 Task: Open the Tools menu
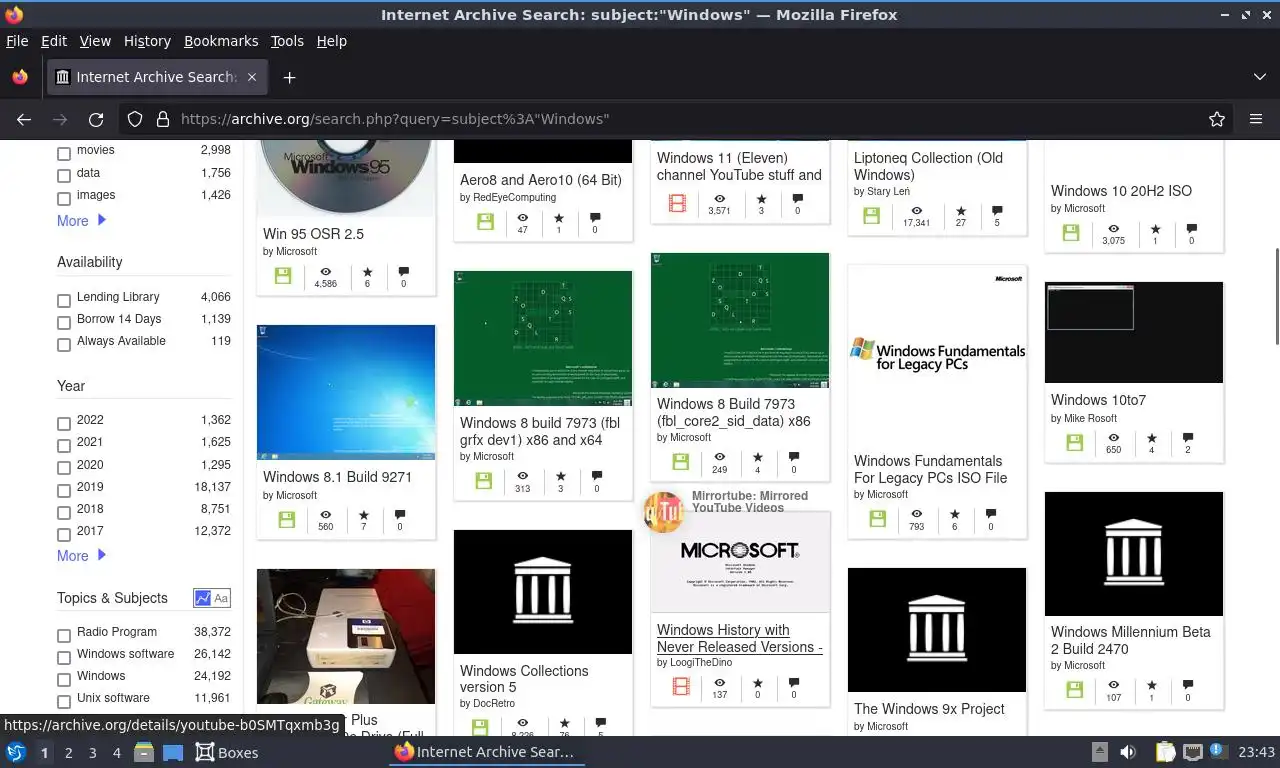click(x=287, y=41)
